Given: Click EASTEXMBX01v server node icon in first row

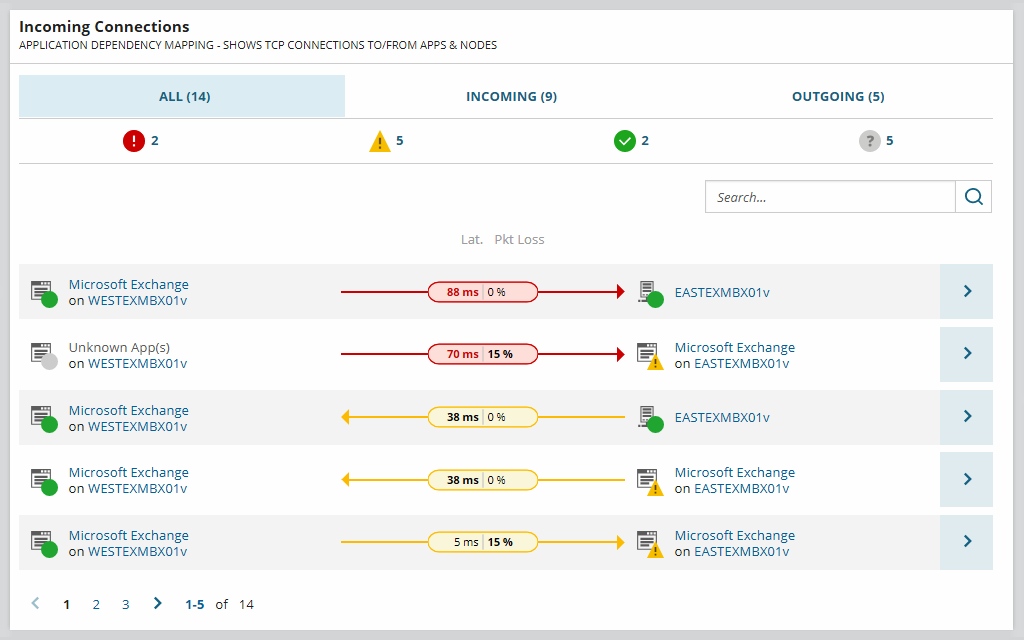Looking at the screenshot, I should (650, 293).
